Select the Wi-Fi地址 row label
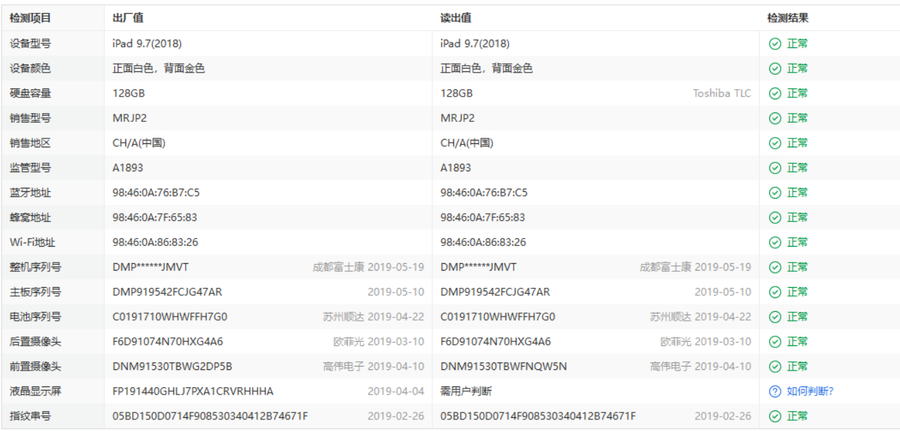This screenshot has height=431, width=900. pos(33,242)
